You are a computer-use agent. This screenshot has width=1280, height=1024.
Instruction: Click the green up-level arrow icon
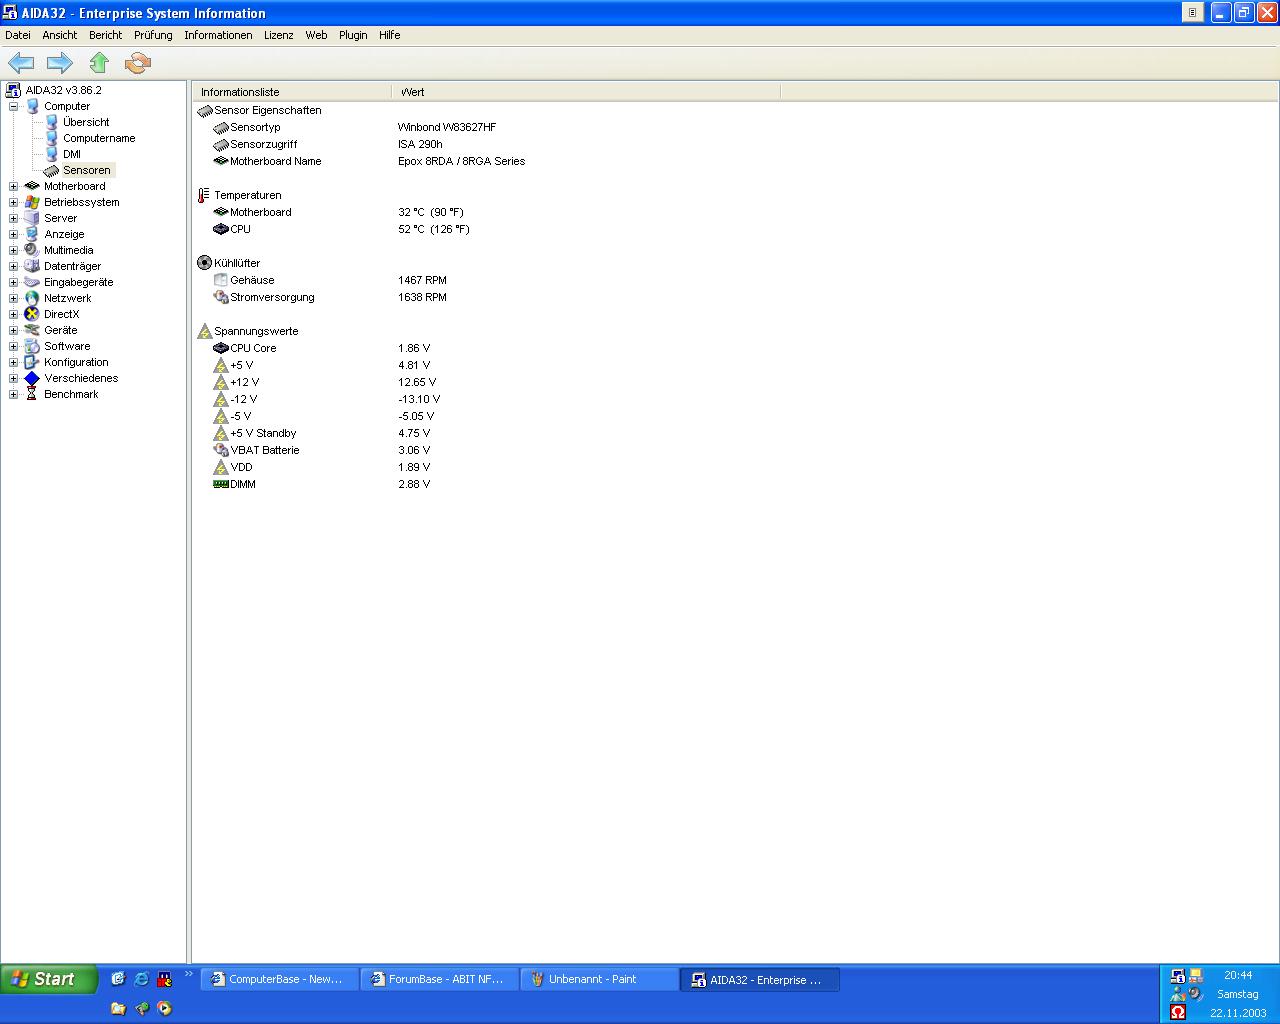(x=99, y=63)
